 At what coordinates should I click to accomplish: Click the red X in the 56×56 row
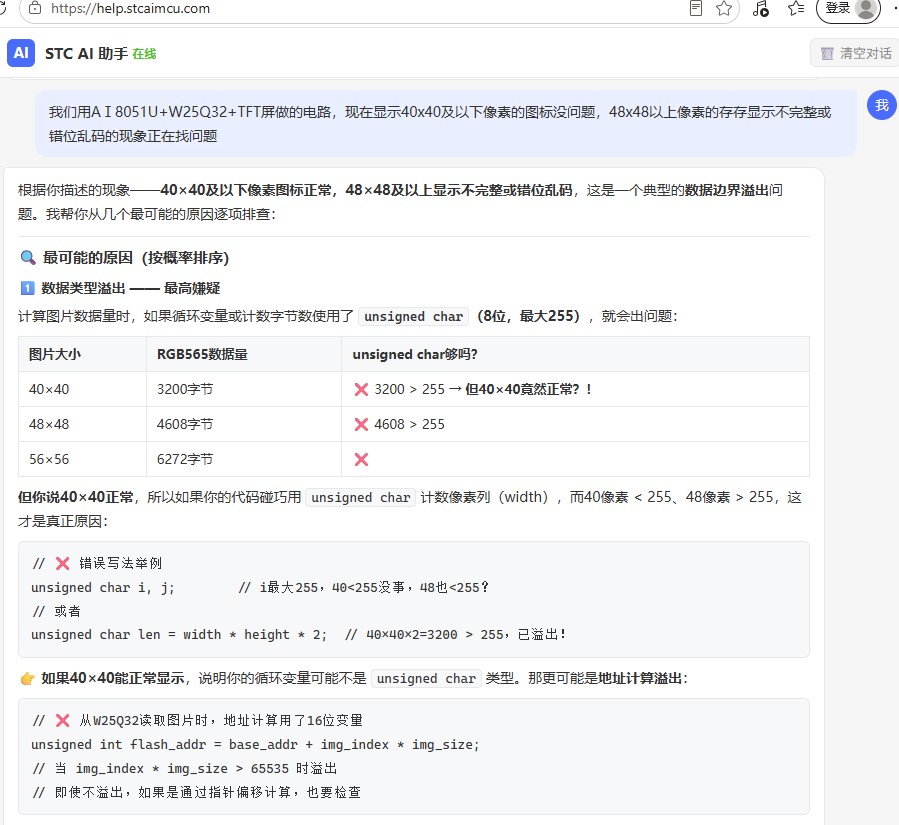(x=361, y=459)
